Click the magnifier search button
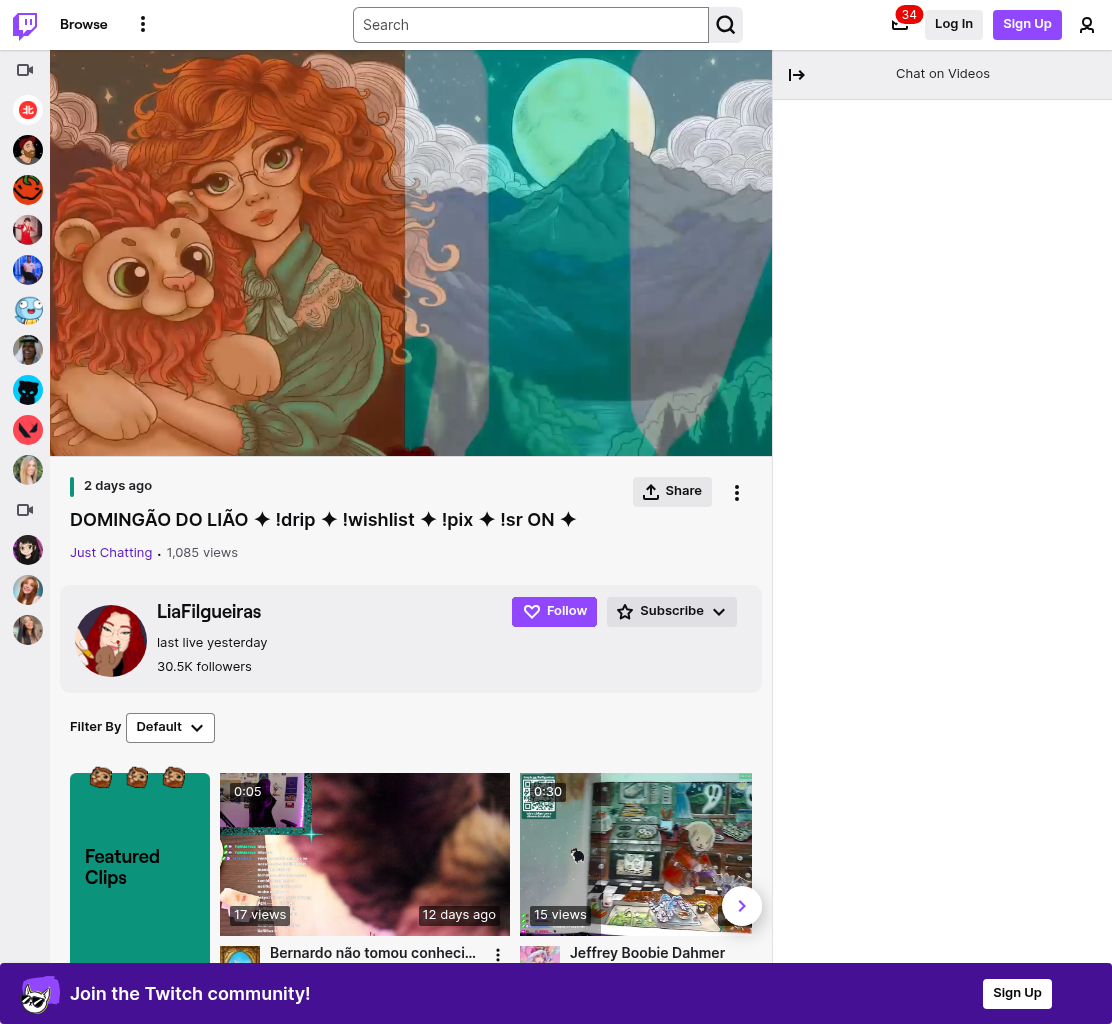Screen dimensions: 1112x1024 click(725, 25)
